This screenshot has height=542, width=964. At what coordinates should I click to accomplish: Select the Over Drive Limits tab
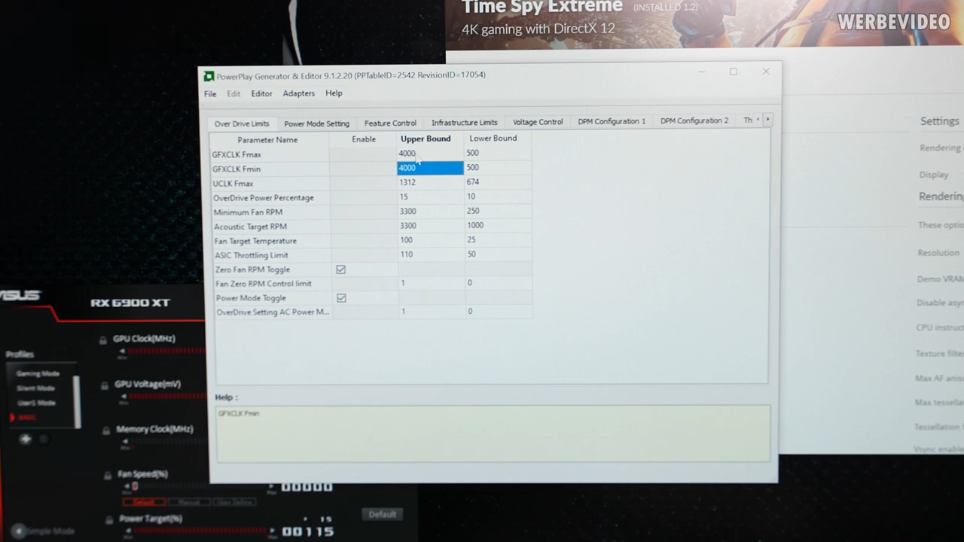tap(242, 124)
